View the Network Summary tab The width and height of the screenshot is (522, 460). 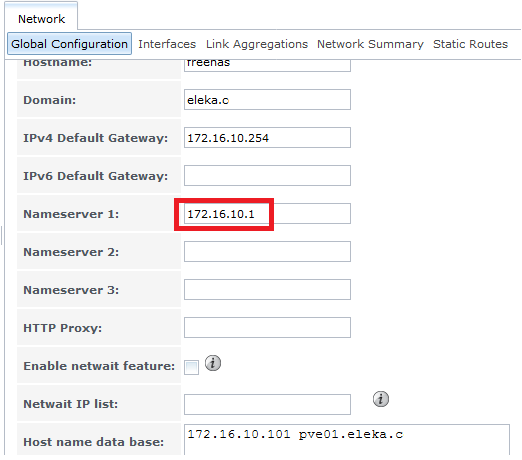(370, 44)
